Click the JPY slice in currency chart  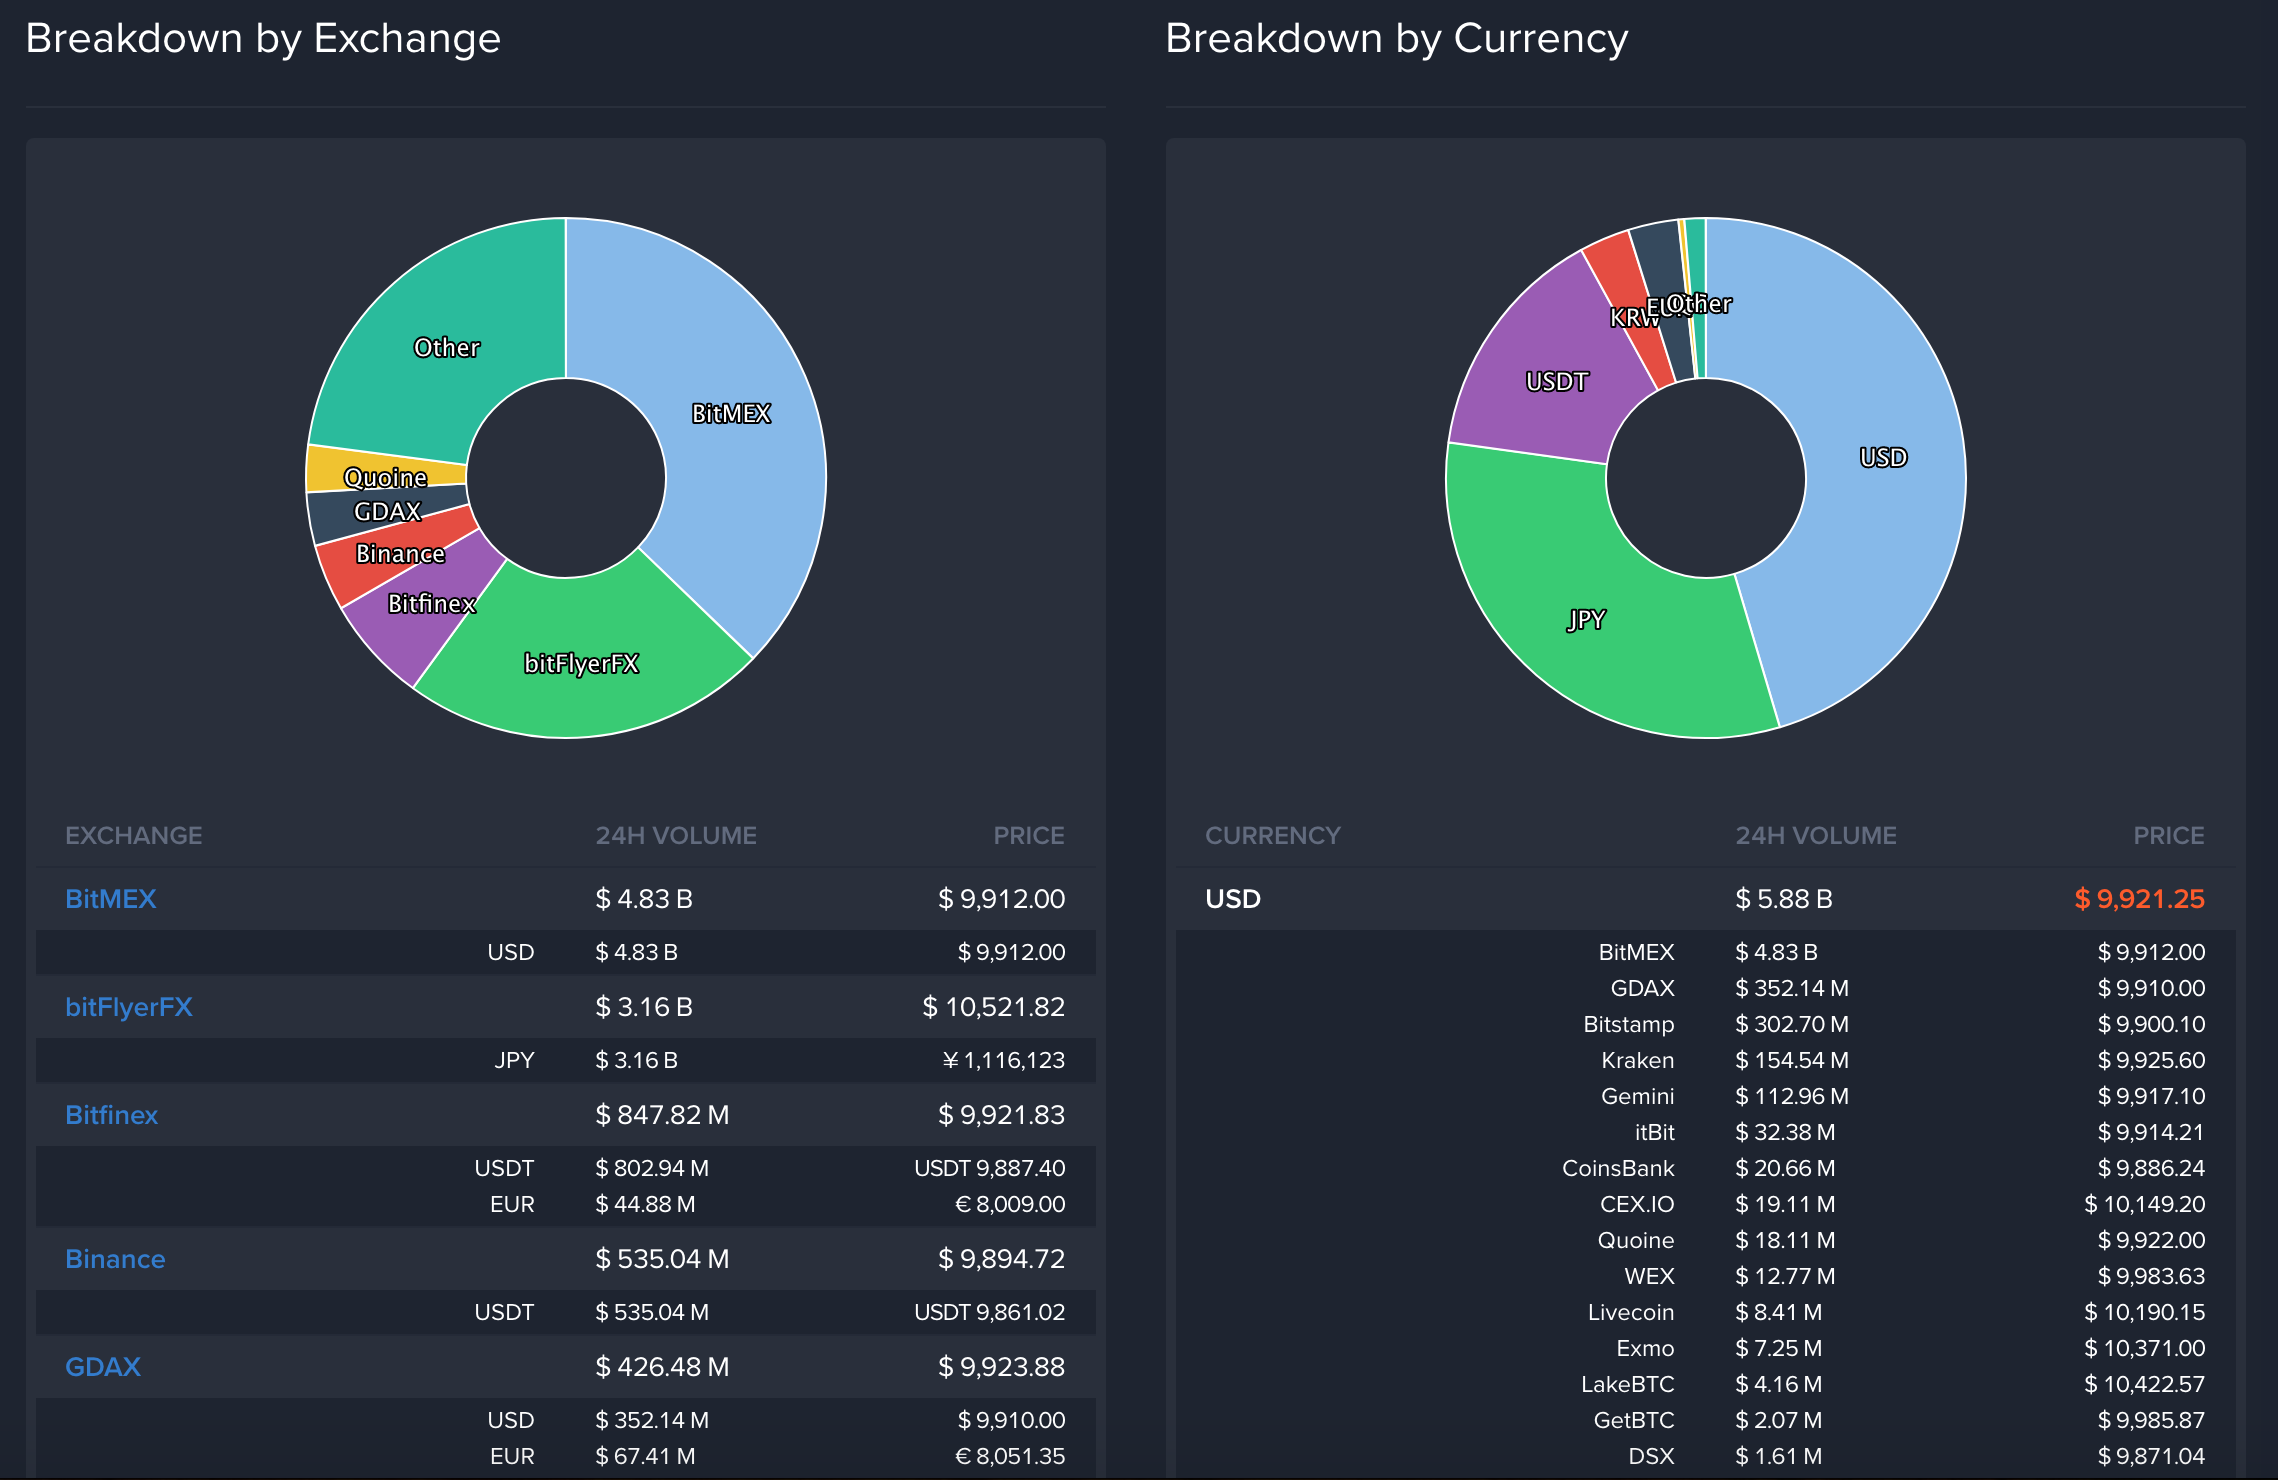click(x=1586, y=620)
